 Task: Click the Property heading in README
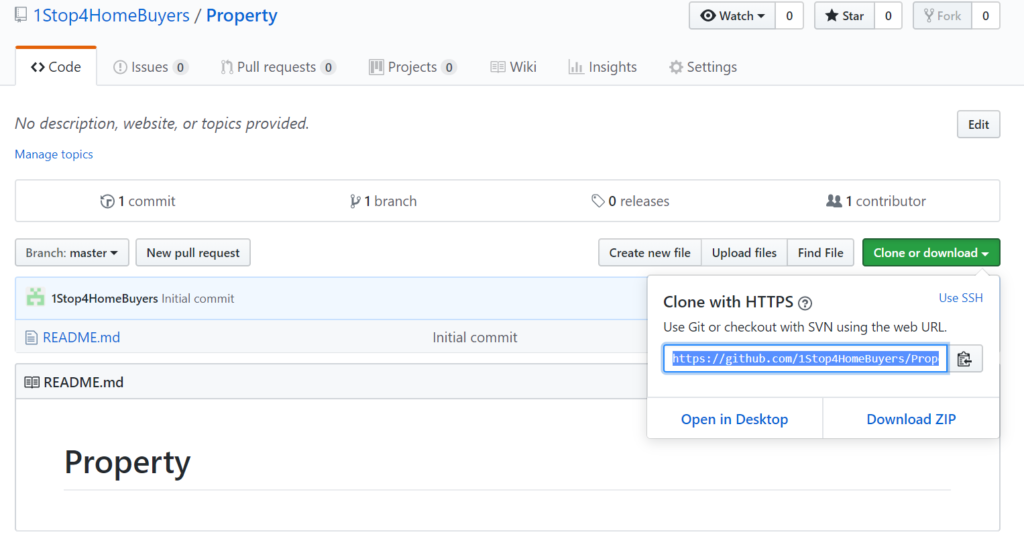pos(127,463)
